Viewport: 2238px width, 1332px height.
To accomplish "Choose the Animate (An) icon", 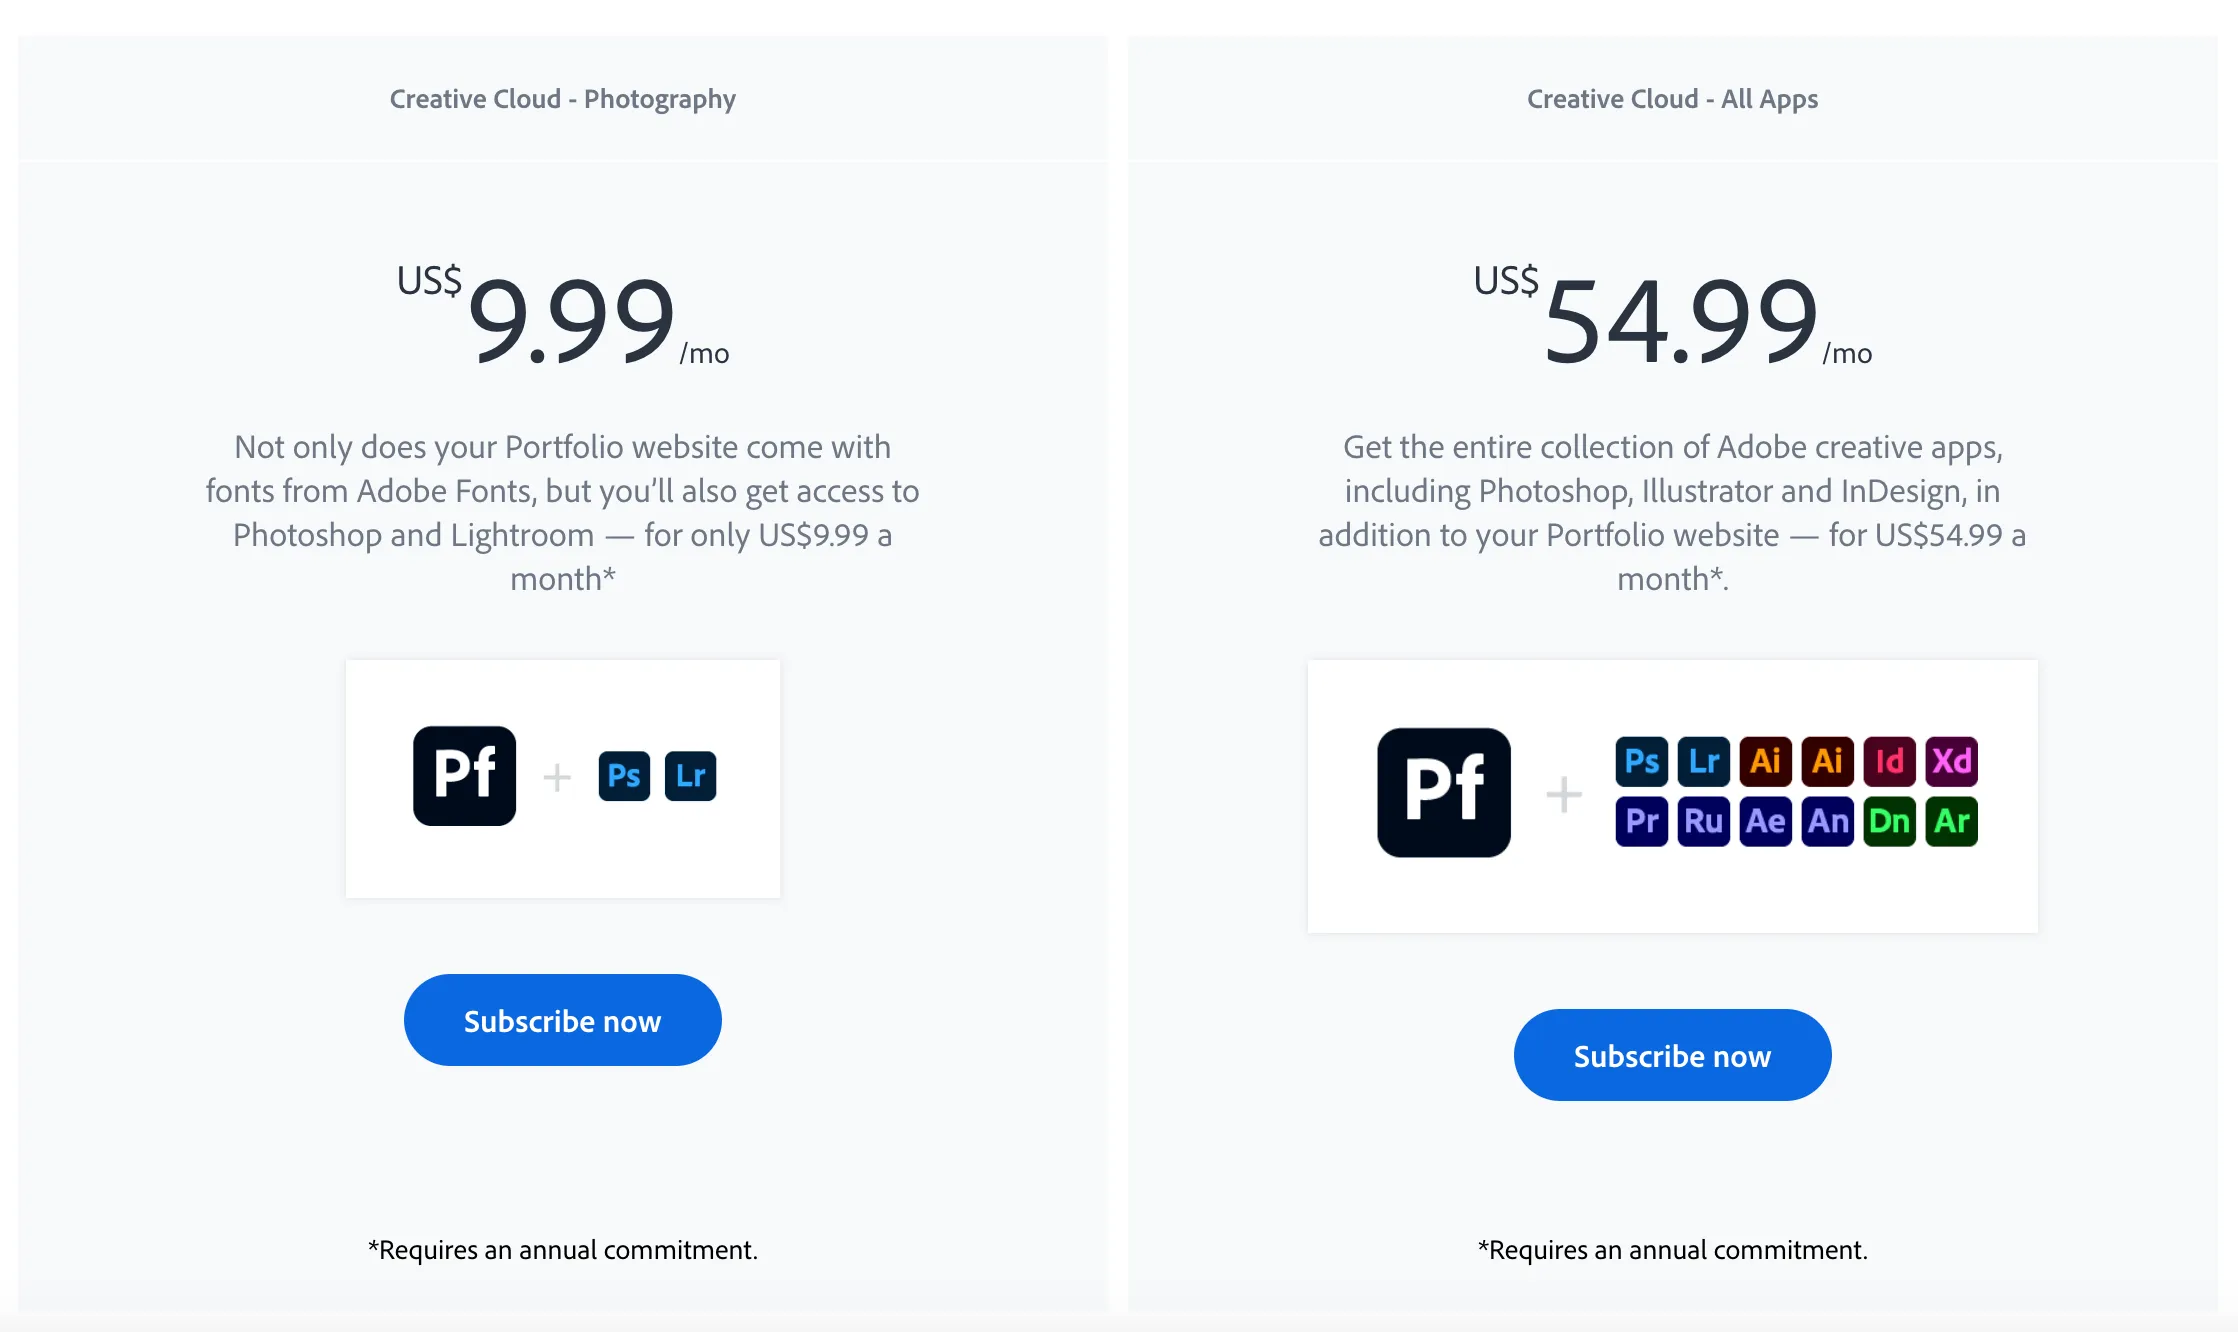I will 1827,821.
